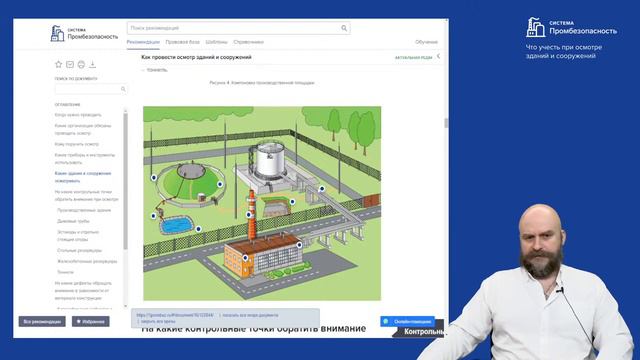640x360 pixels.
Task: Switch to the Рекомендации tab
Action: pyautogui.click(x=143, y=42)
